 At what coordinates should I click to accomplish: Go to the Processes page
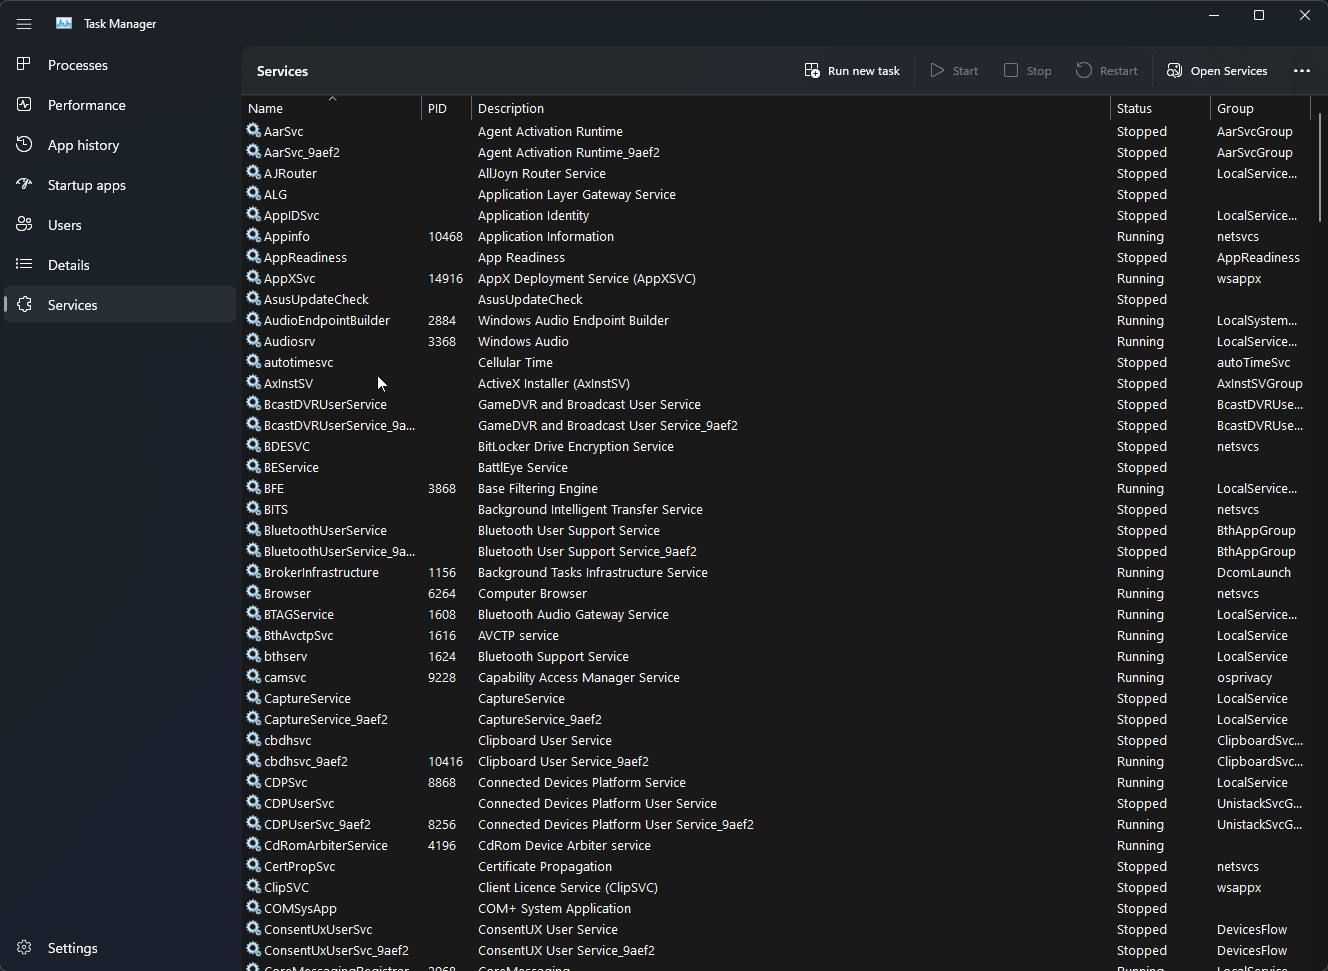point(120,64)
